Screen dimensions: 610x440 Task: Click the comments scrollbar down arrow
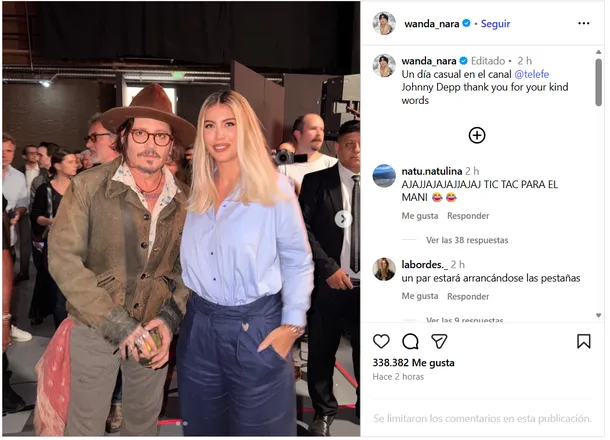[x=598, y=316]
